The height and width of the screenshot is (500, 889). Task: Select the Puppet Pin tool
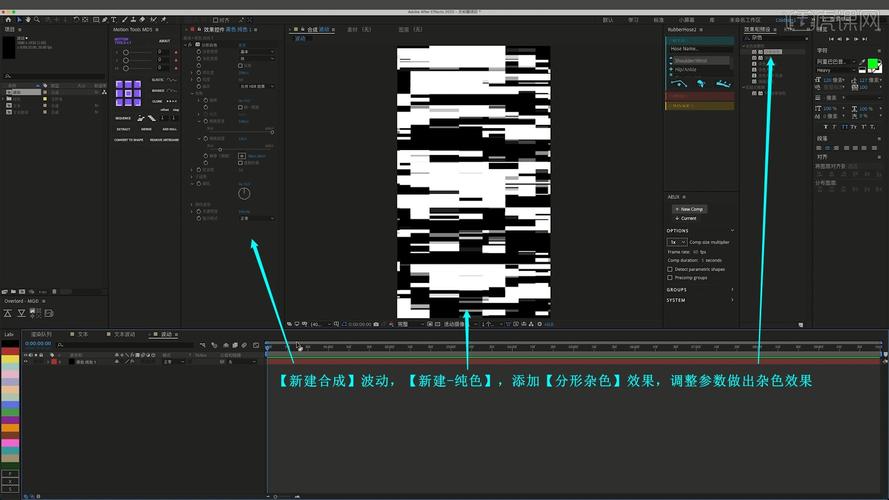click(164, 20)
